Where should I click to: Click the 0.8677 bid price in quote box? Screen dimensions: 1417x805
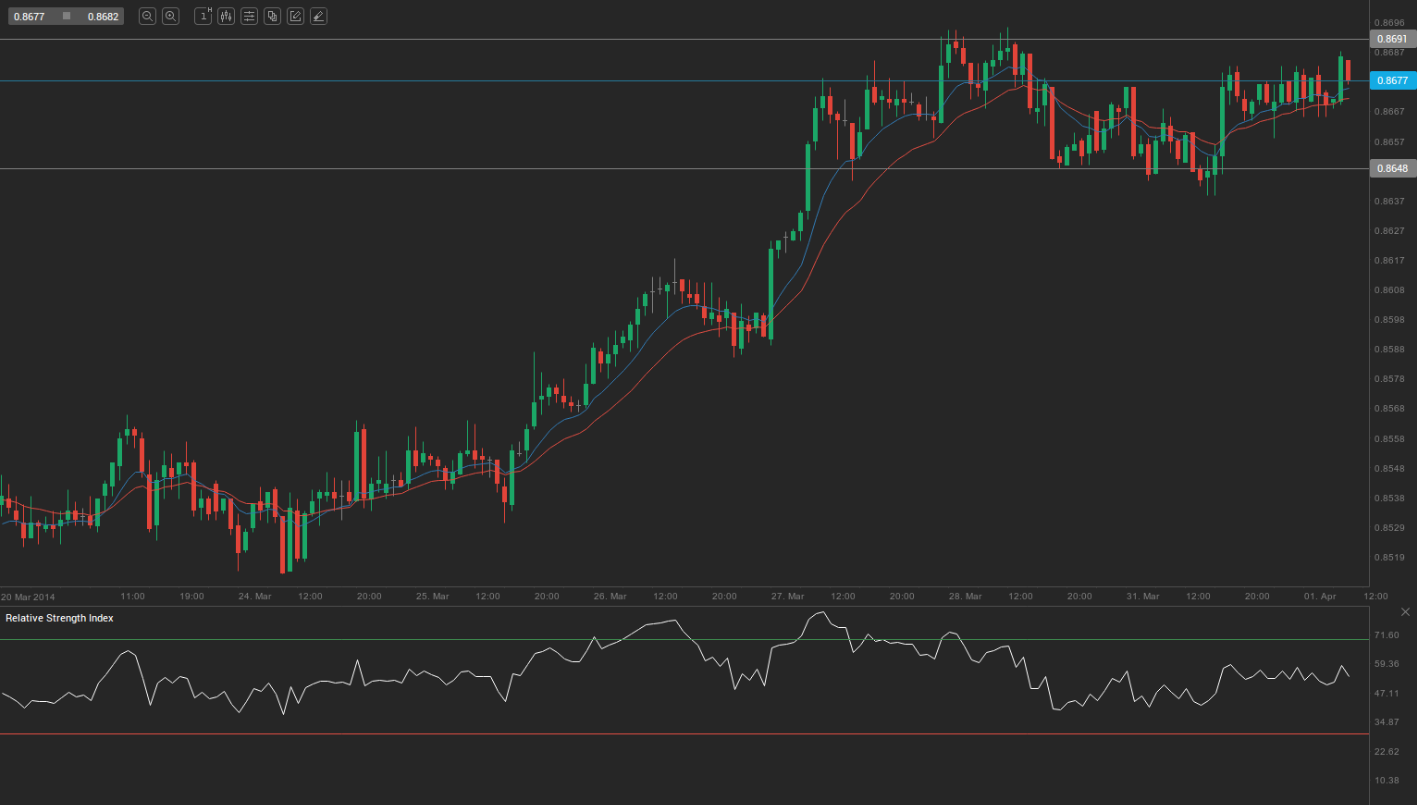(x=29, y=16)
